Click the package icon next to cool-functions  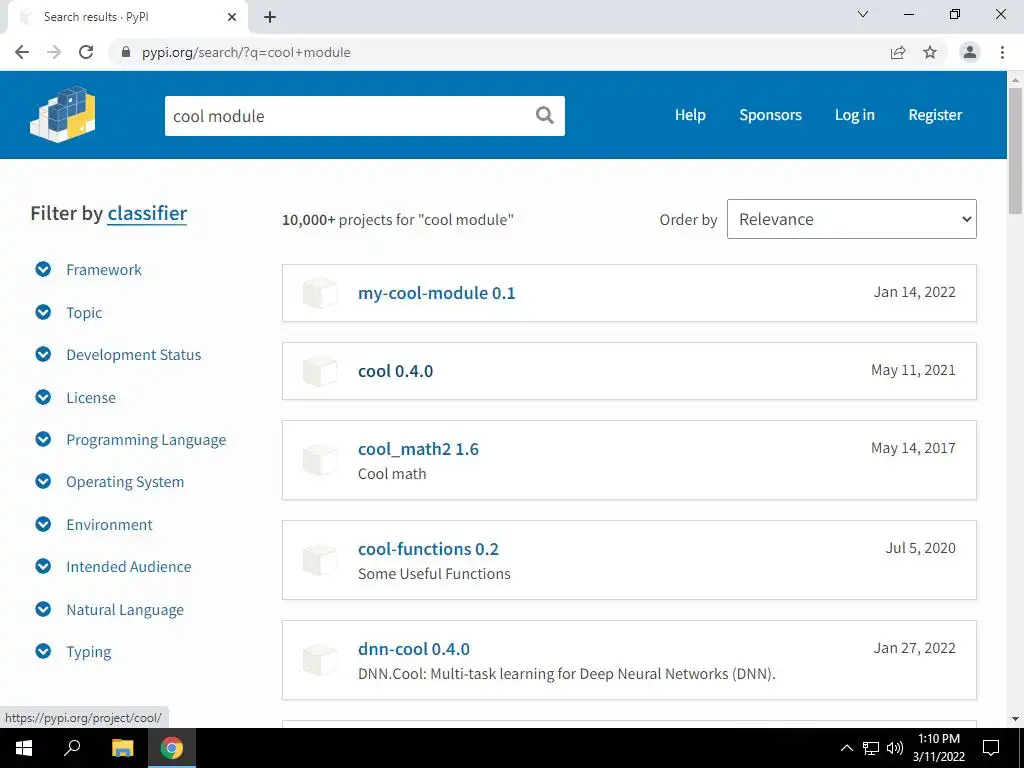tap(320, 560)
